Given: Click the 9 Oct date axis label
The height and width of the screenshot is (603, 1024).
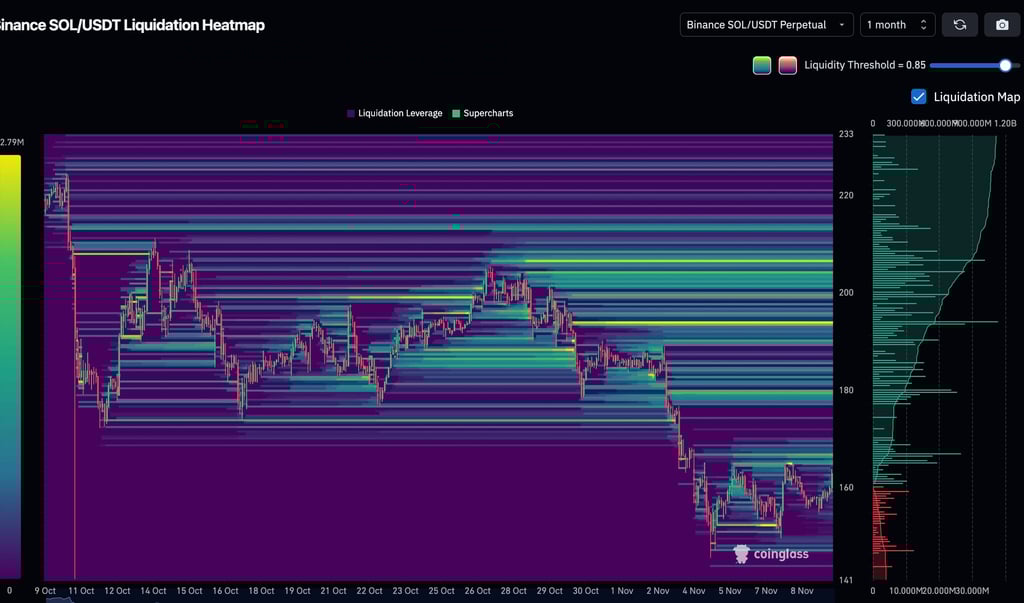Looking at the screenshot, I should [45, 591].
